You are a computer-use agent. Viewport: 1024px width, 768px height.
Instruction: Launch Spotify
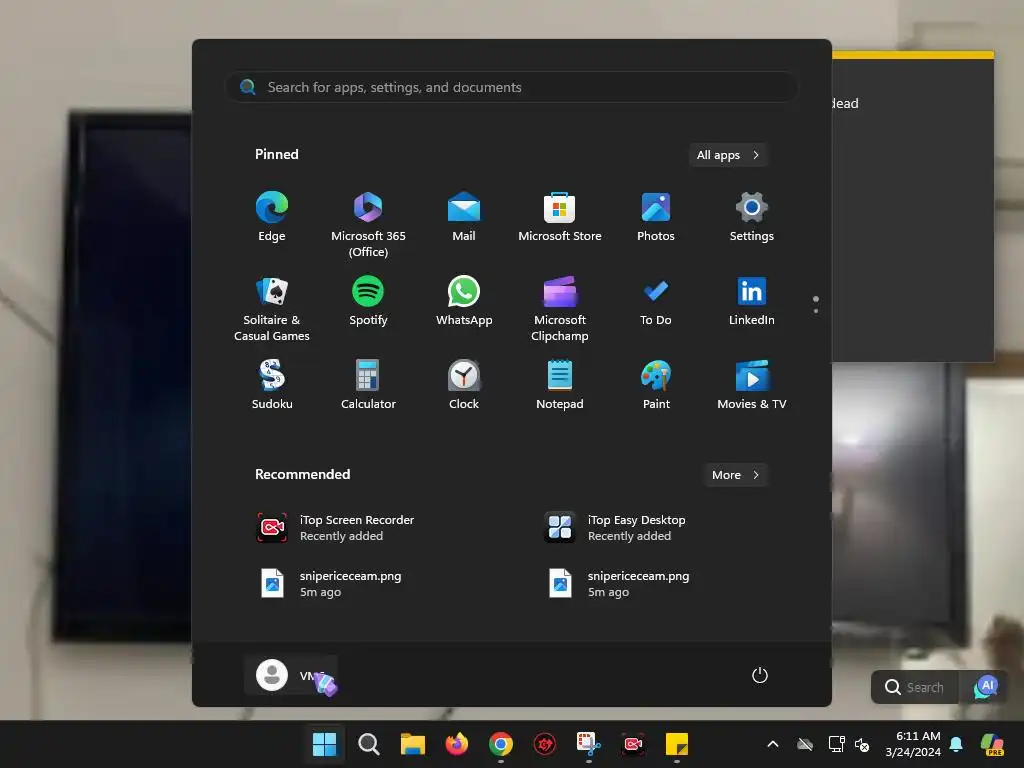click(368, 302)
